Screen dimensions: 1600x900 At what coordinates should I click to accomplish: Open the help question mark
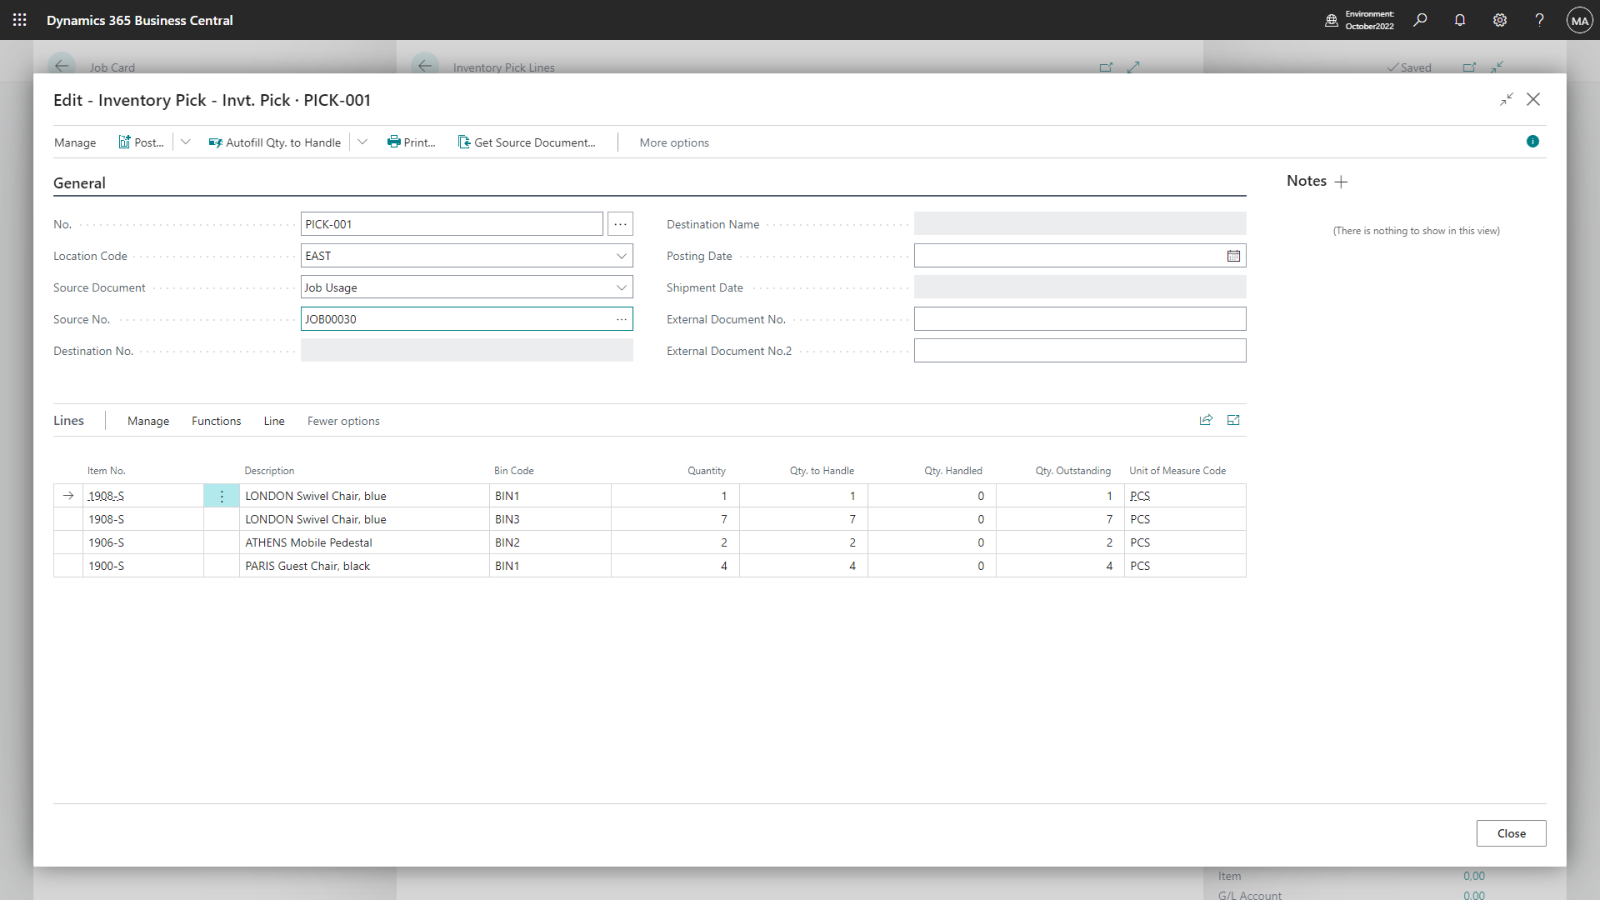[1540, 20]
